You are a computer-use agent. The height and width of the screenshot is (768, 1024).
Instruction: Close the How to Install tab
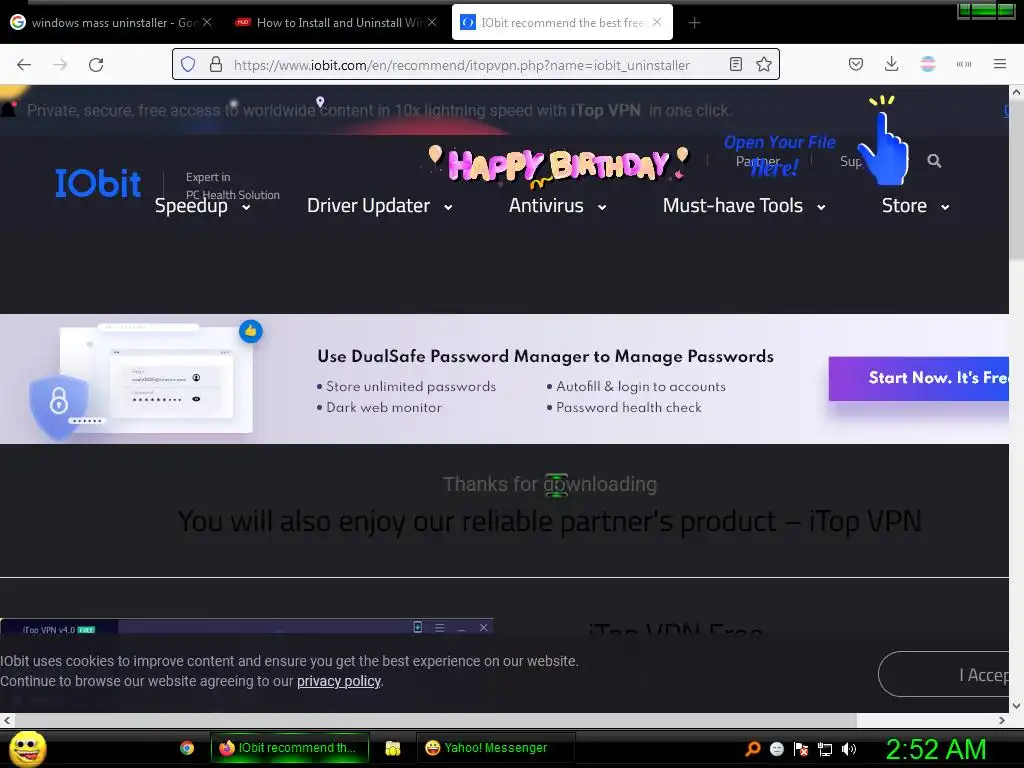pyautogui.click(x=432, y=22)
